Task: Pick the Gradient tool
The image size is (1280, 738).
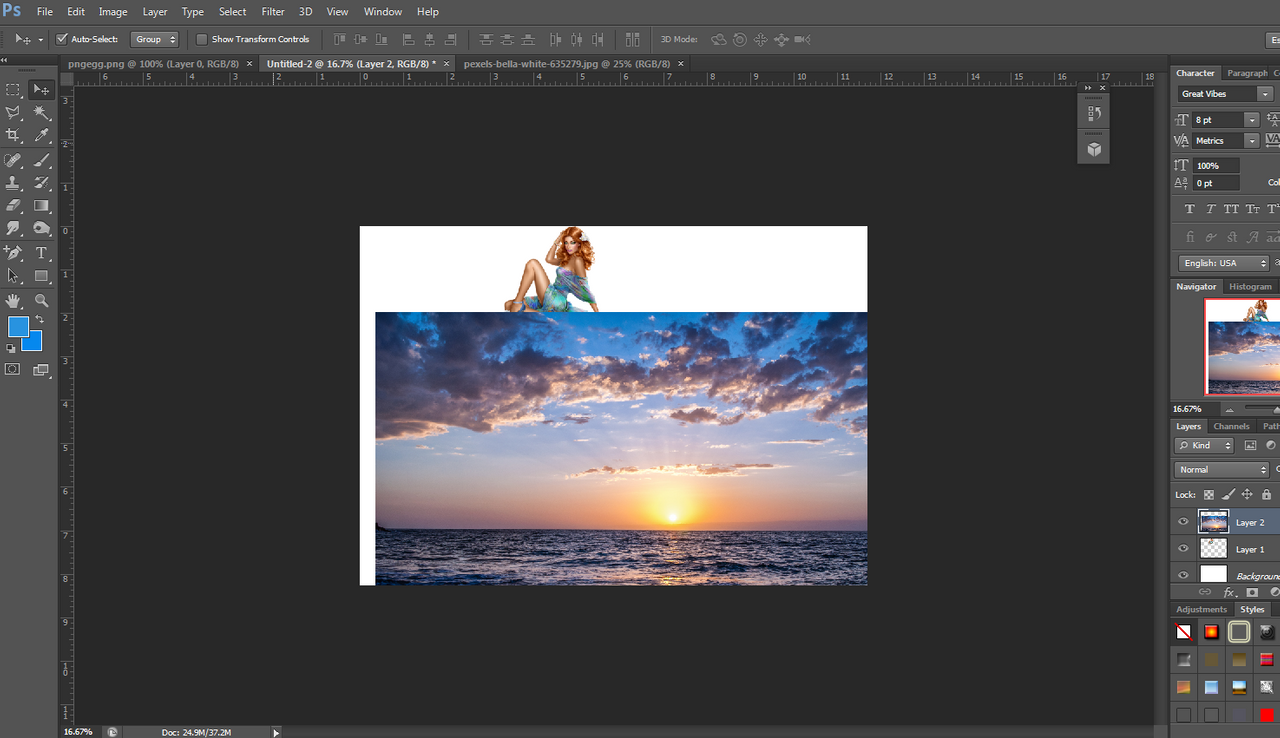Action: 42,205
